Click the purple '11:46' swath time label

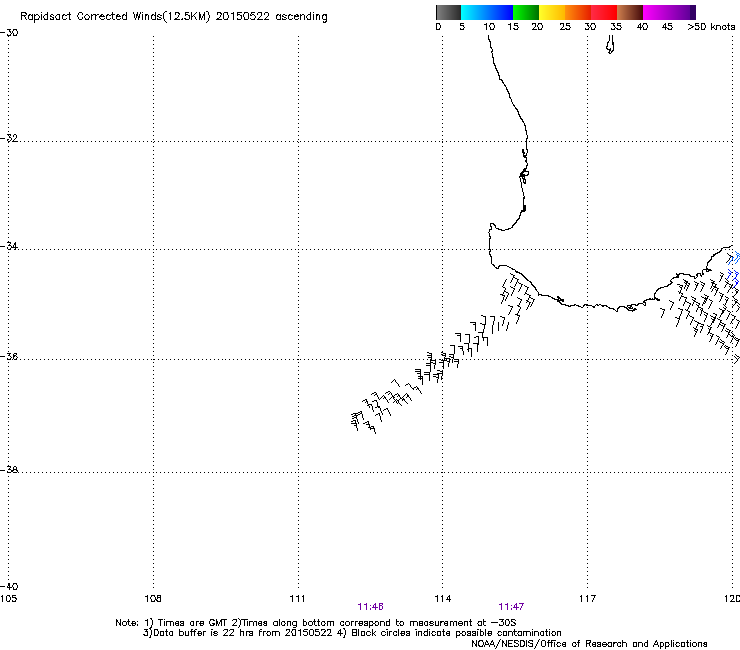coord(370,607)
